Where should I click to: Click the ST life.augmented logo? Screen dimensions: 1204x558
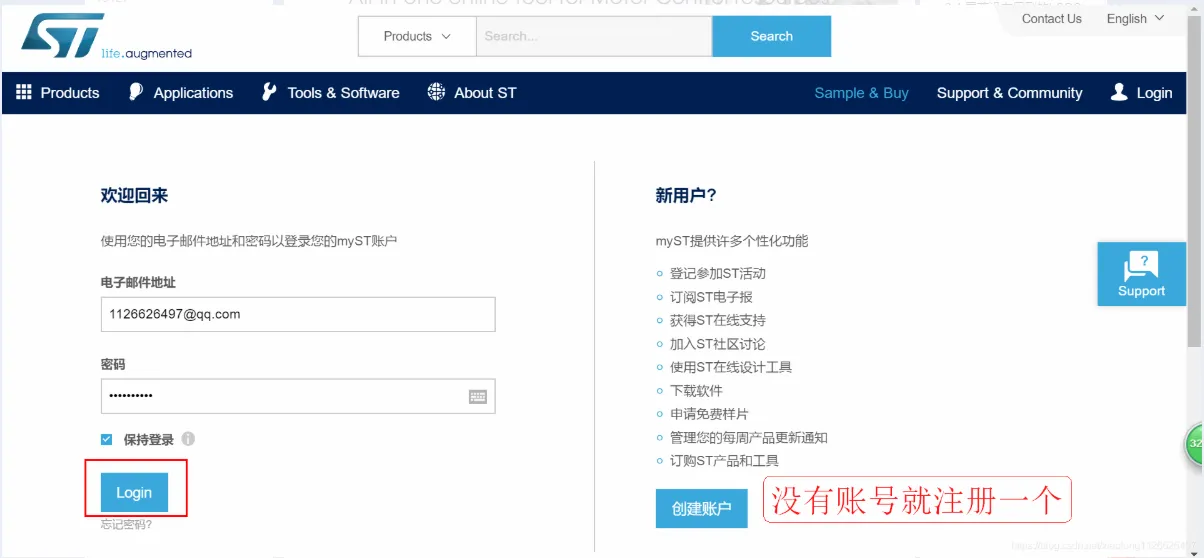tap(104, 36)
